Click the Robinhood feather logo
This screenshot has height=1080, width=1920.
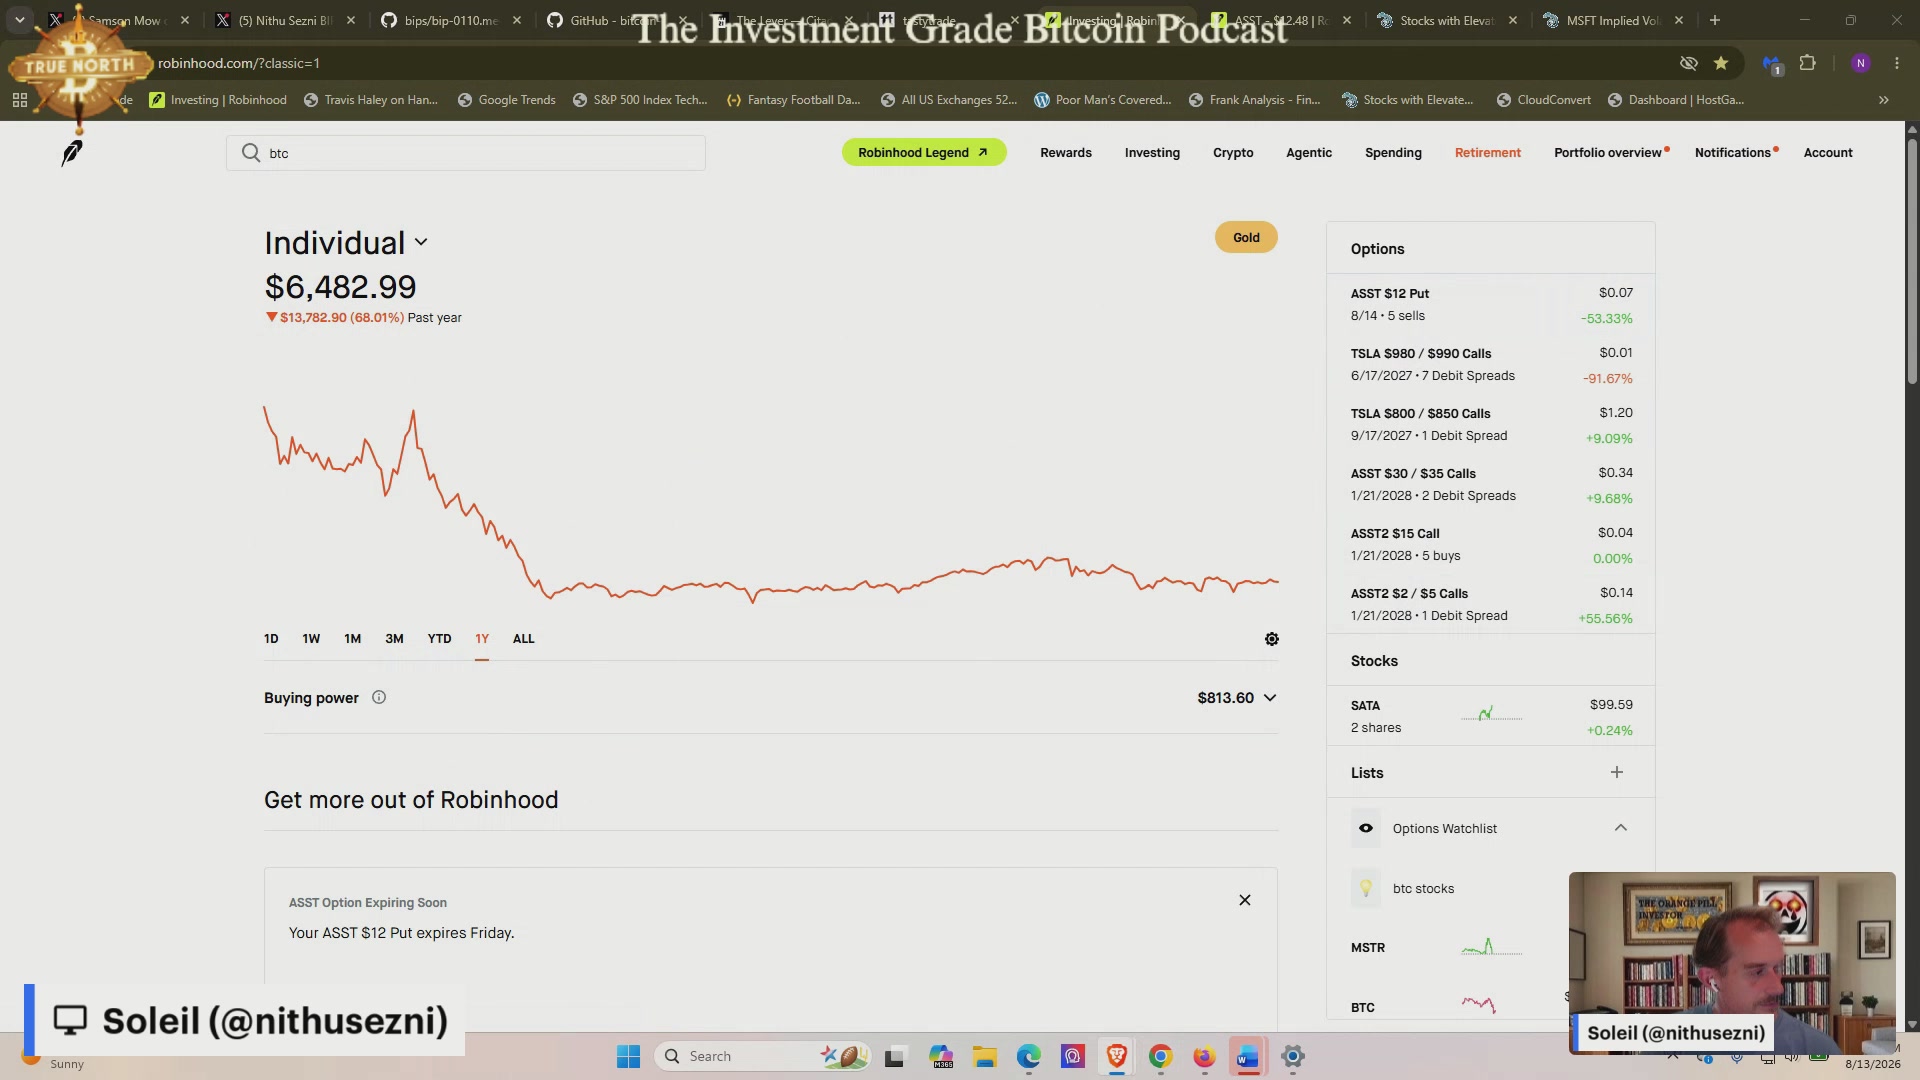[x=72, y=153]
